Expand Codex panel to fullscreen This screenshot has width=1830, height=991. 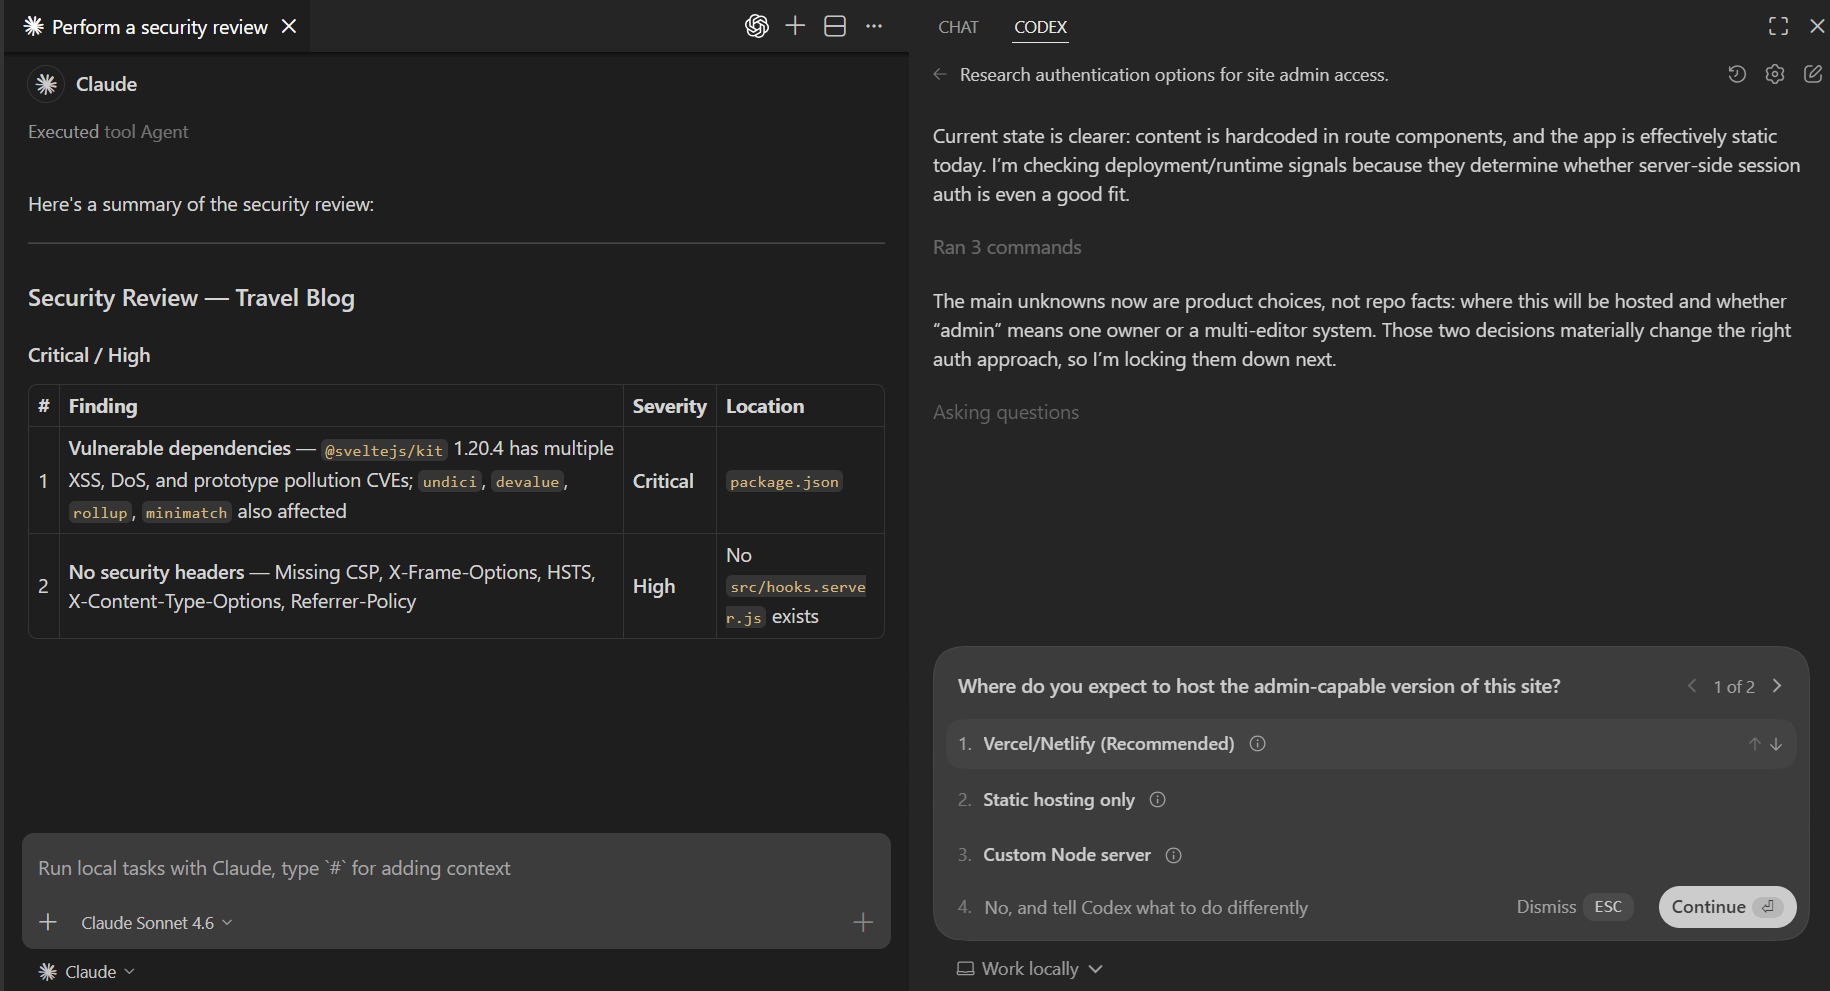pos(1778,26)
